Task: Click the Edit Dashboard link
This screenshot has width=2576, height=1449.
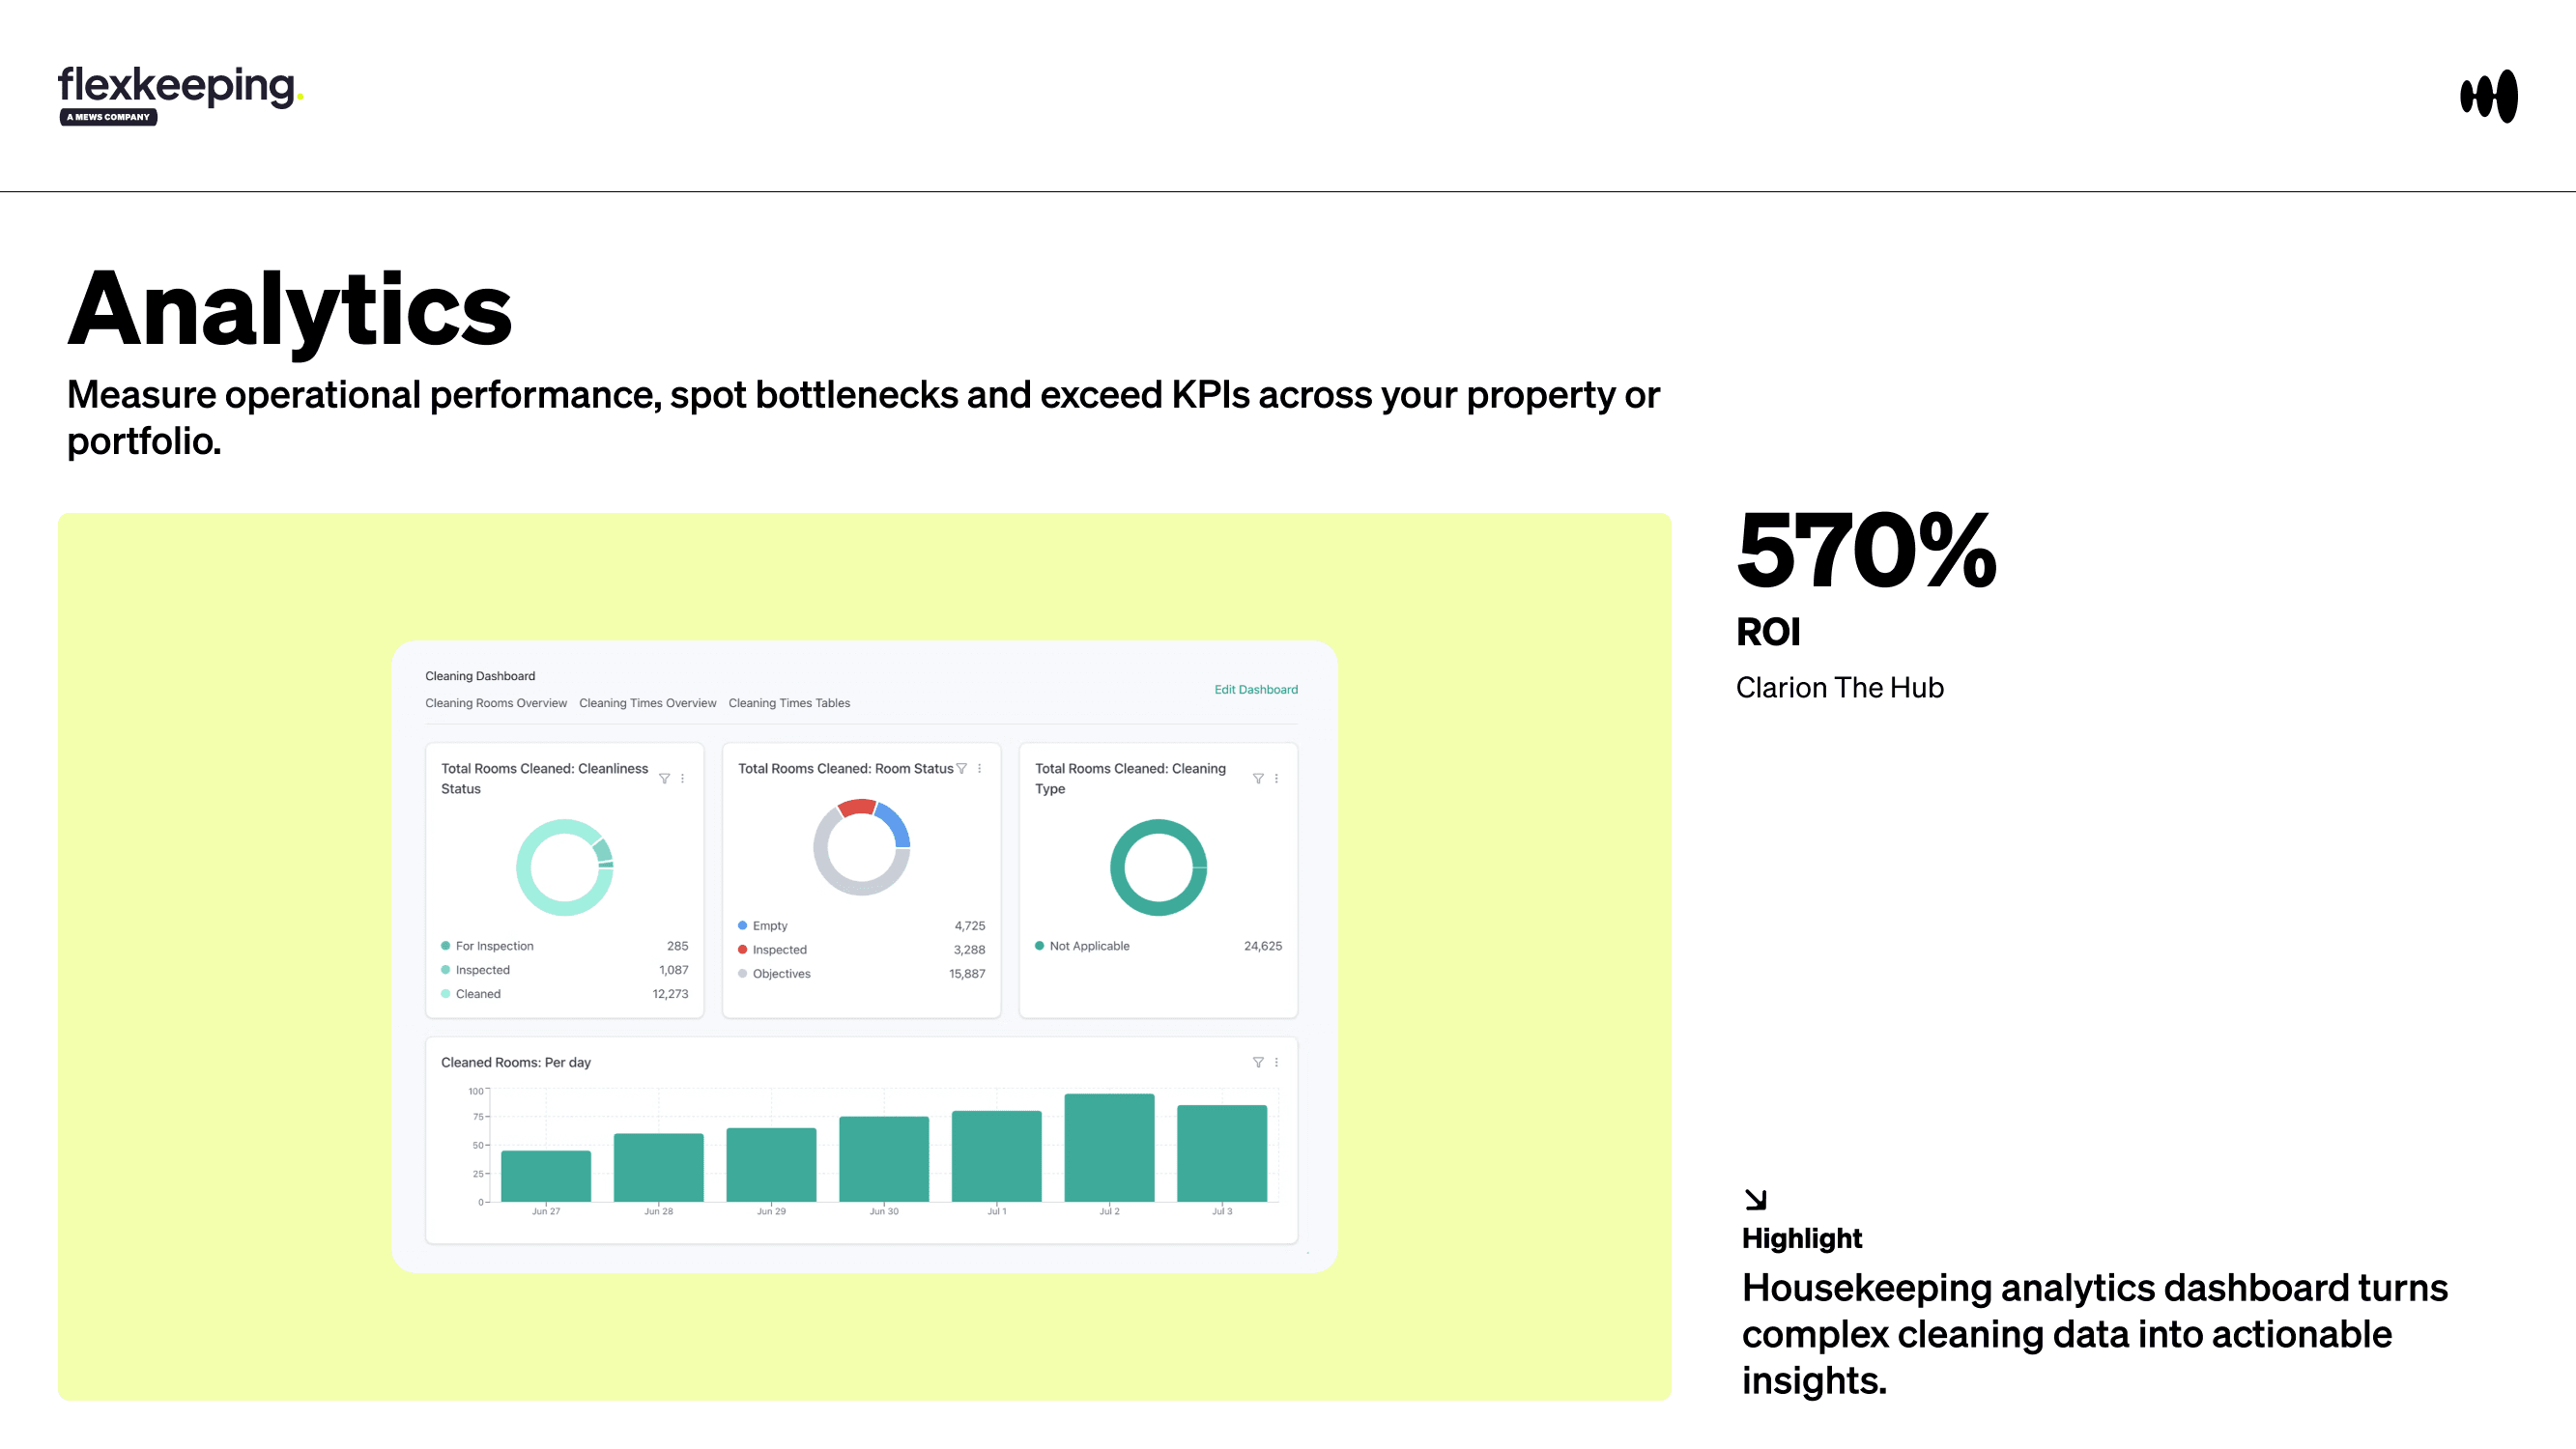Action: pos(1255,689)
